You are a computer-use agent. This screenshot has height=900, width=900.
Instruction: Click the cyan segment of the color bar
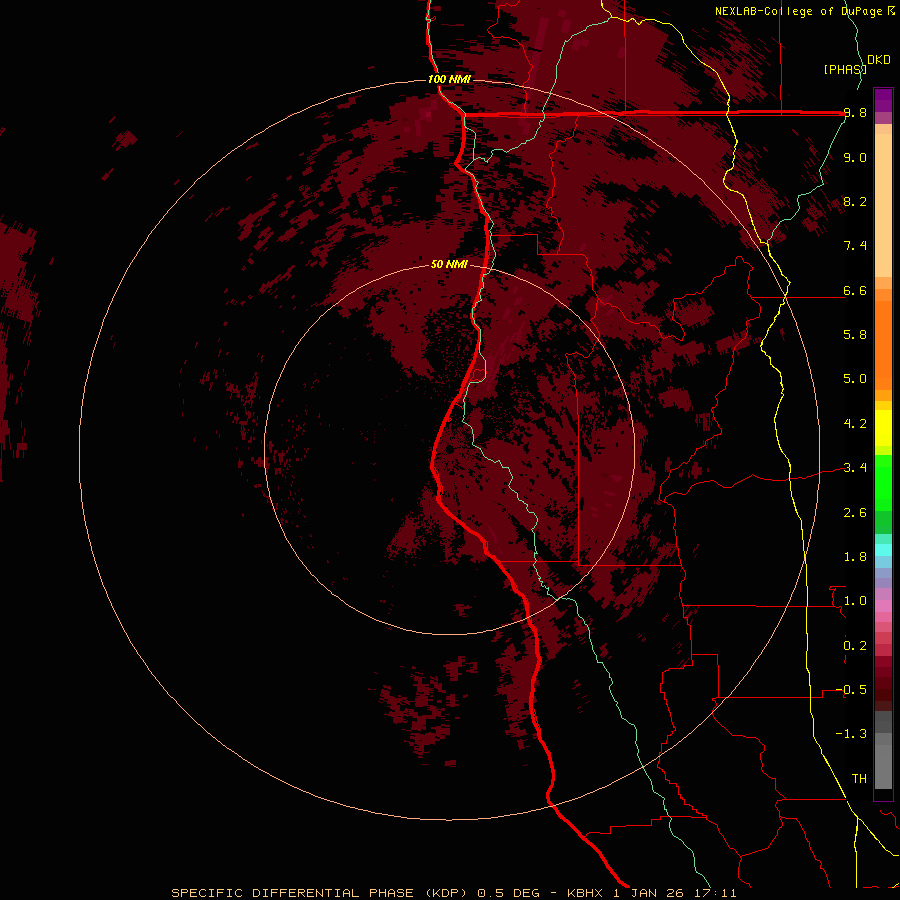tap(883, 549)
